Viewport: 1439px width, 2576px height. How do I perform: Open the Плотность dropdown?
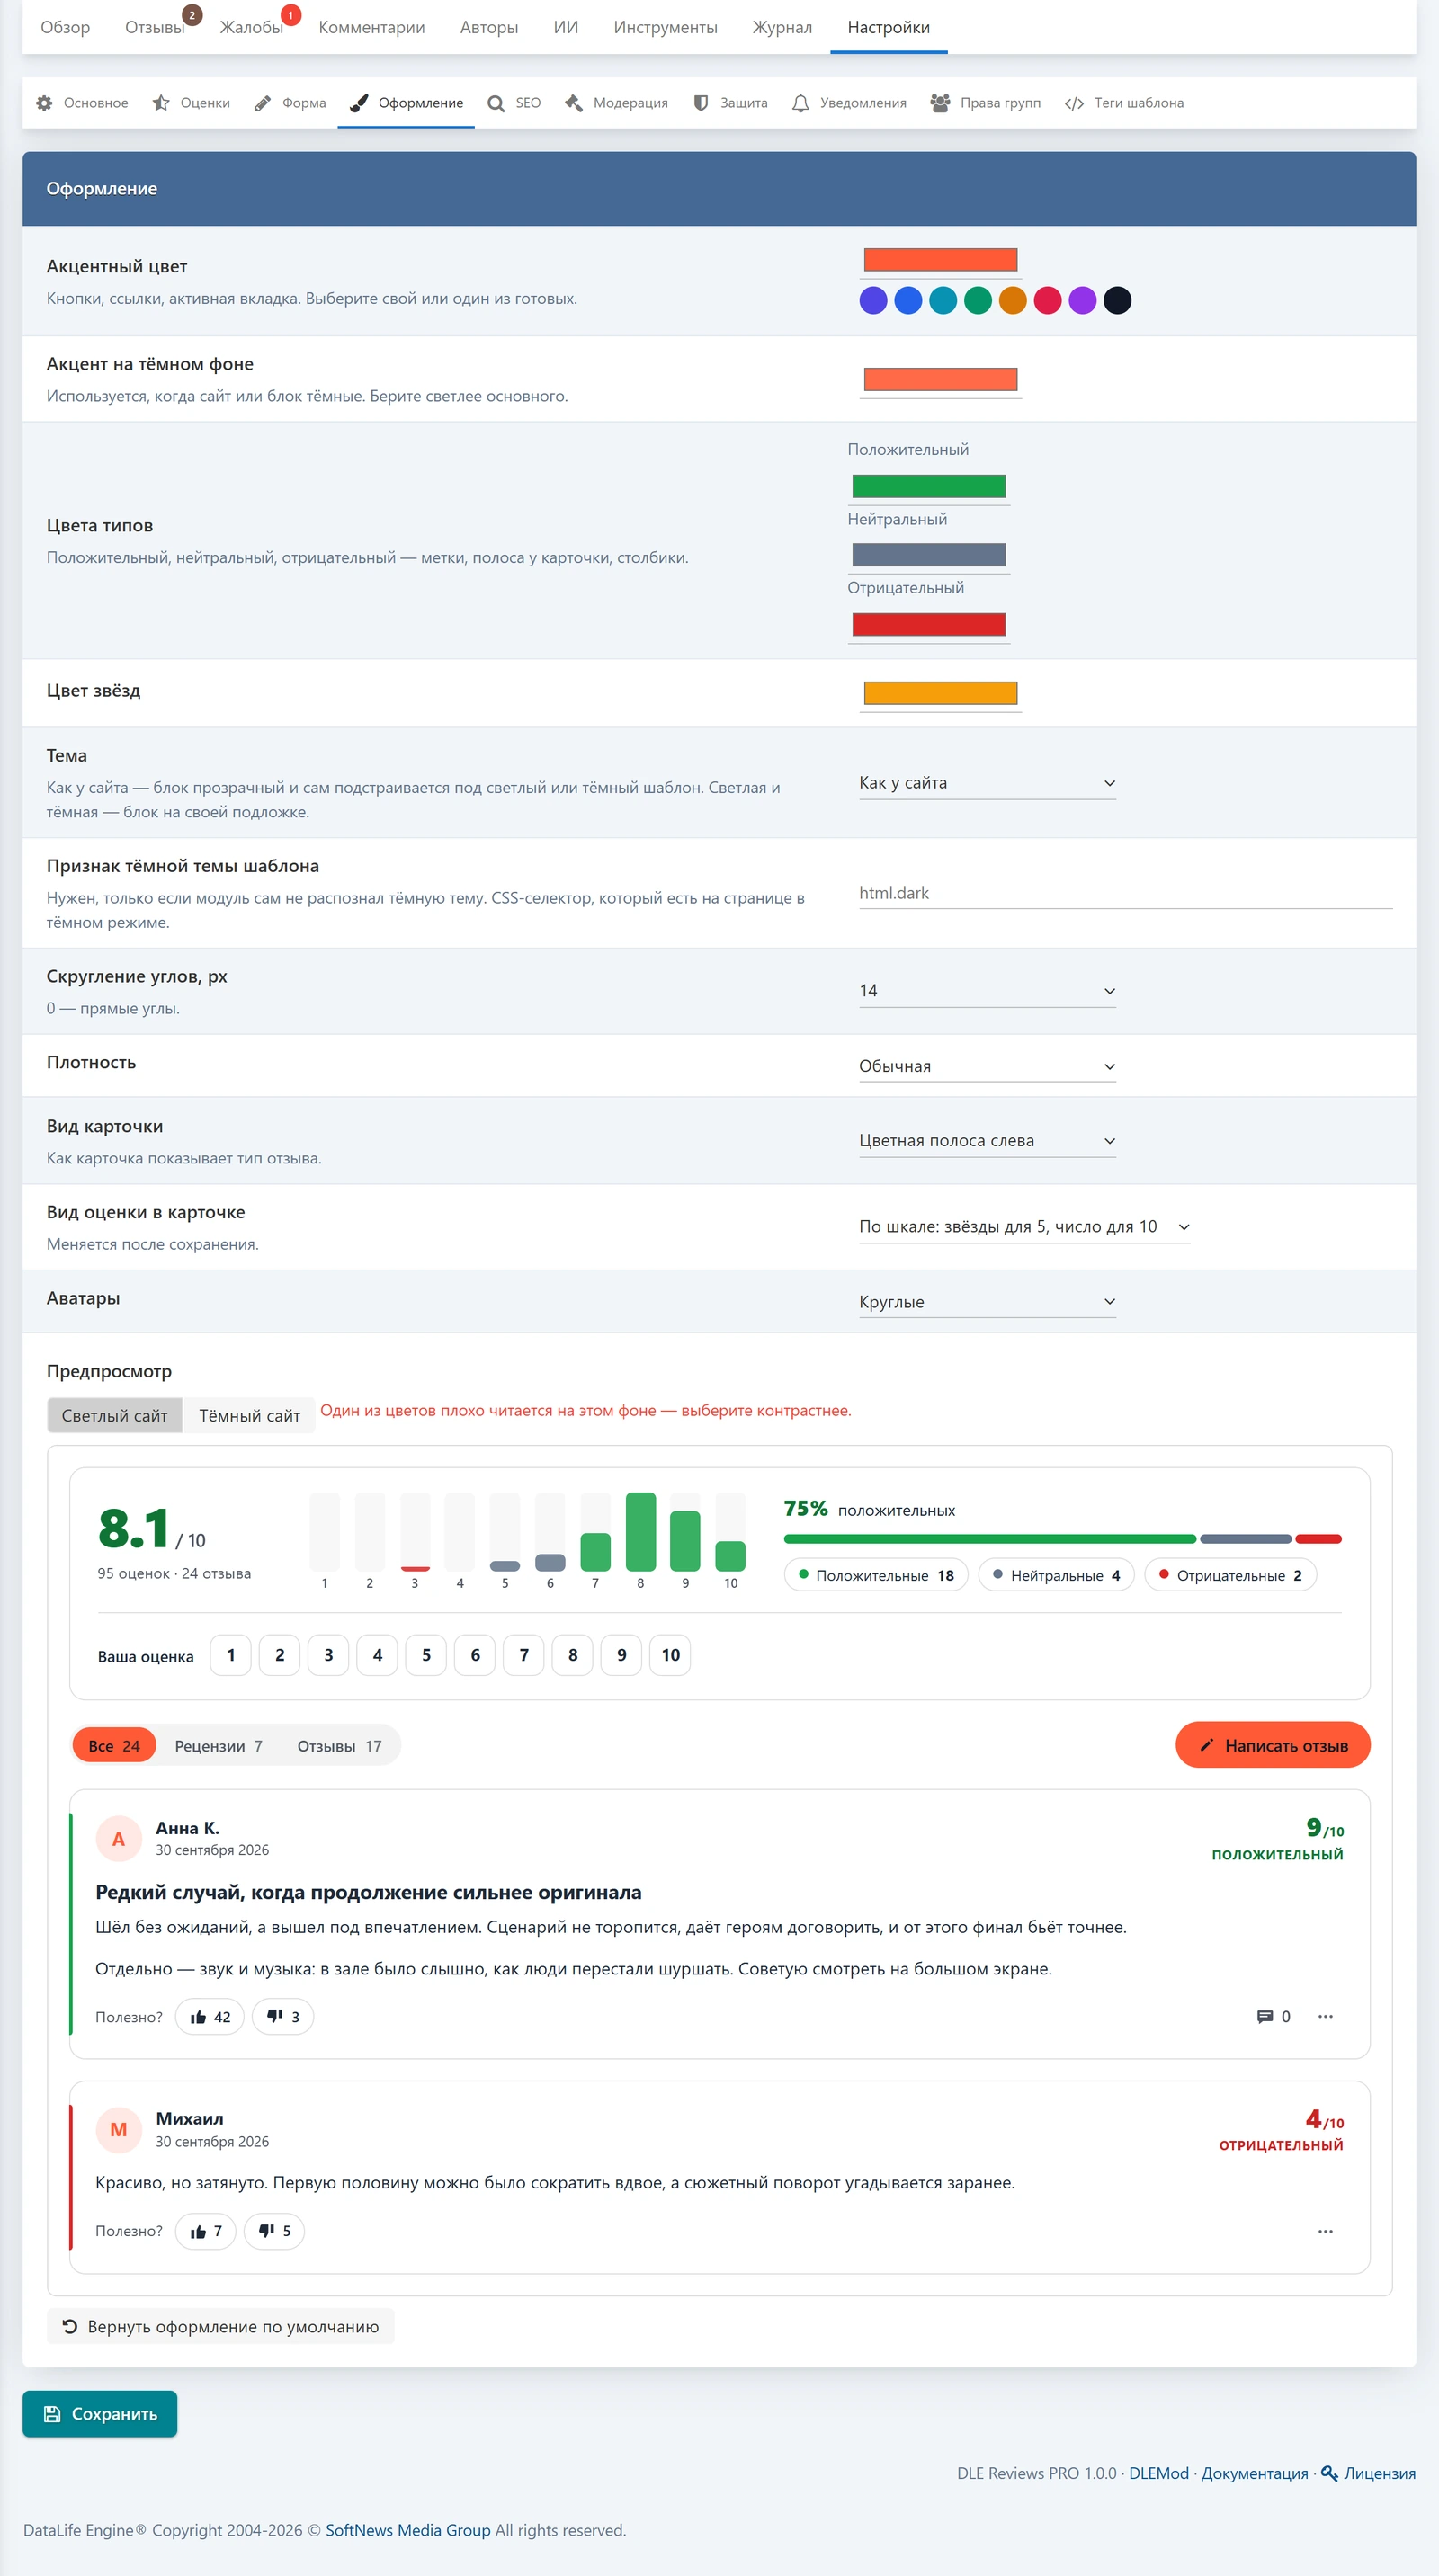987,1066
